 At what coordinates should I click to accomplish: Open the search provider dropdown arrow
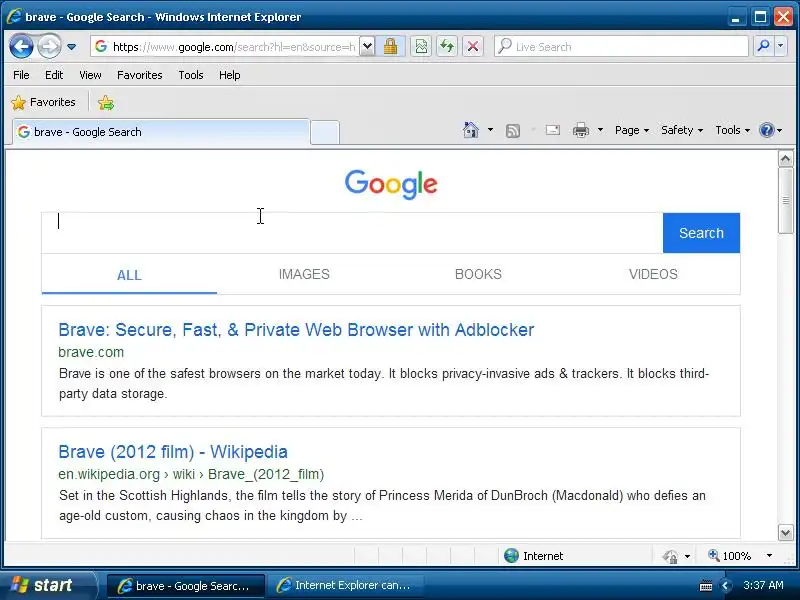pyautogui.click(x=780, y=46)
